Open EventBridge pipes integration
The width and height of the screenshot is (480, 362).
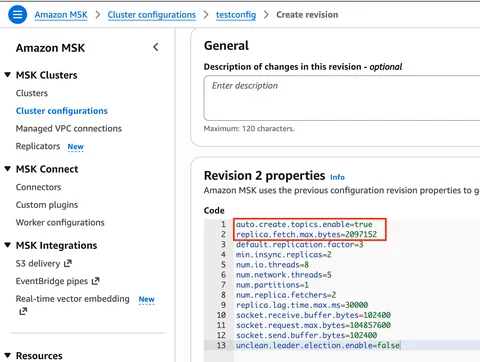[x=52, y=281]
